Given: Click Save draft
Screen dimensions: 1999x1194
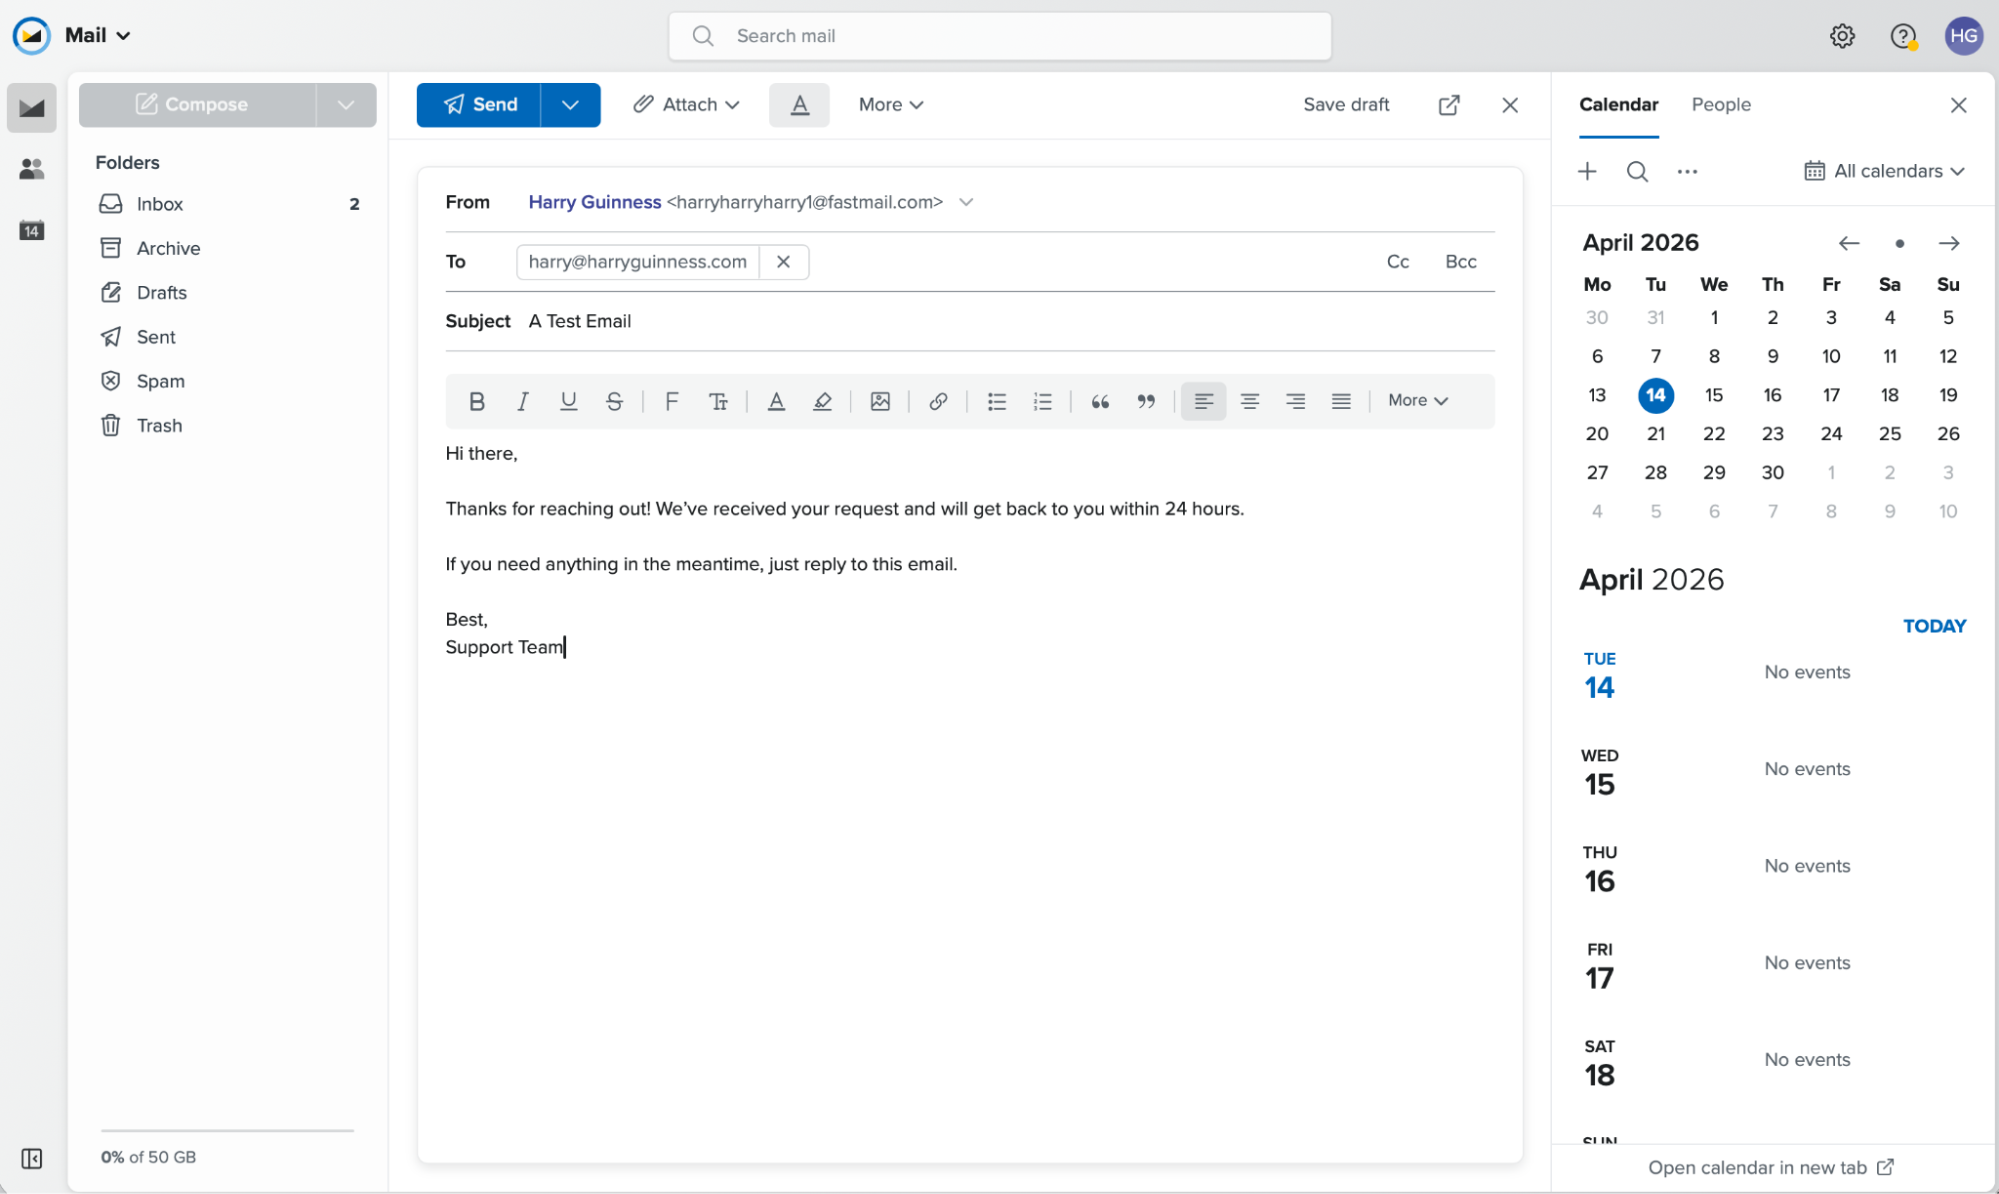Looking at the screenshot, I should pos(1346,104).
